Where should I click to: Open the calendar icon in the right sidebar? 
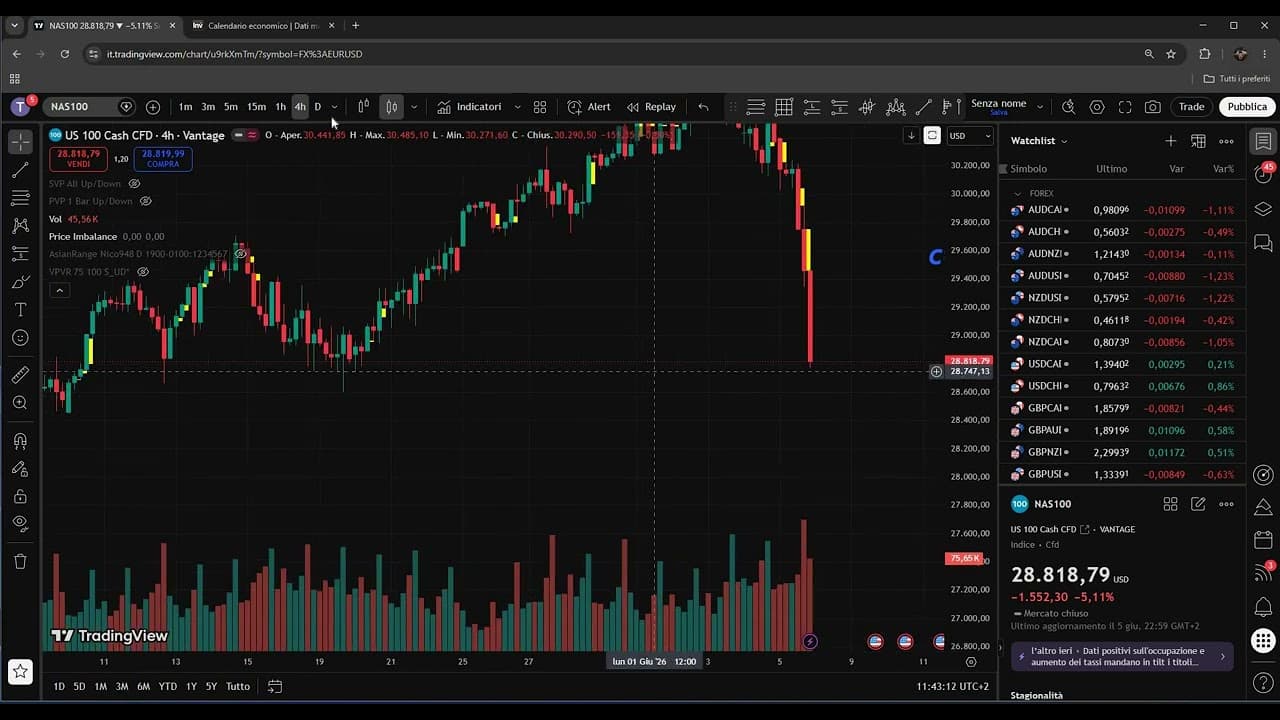point(1263,540)
